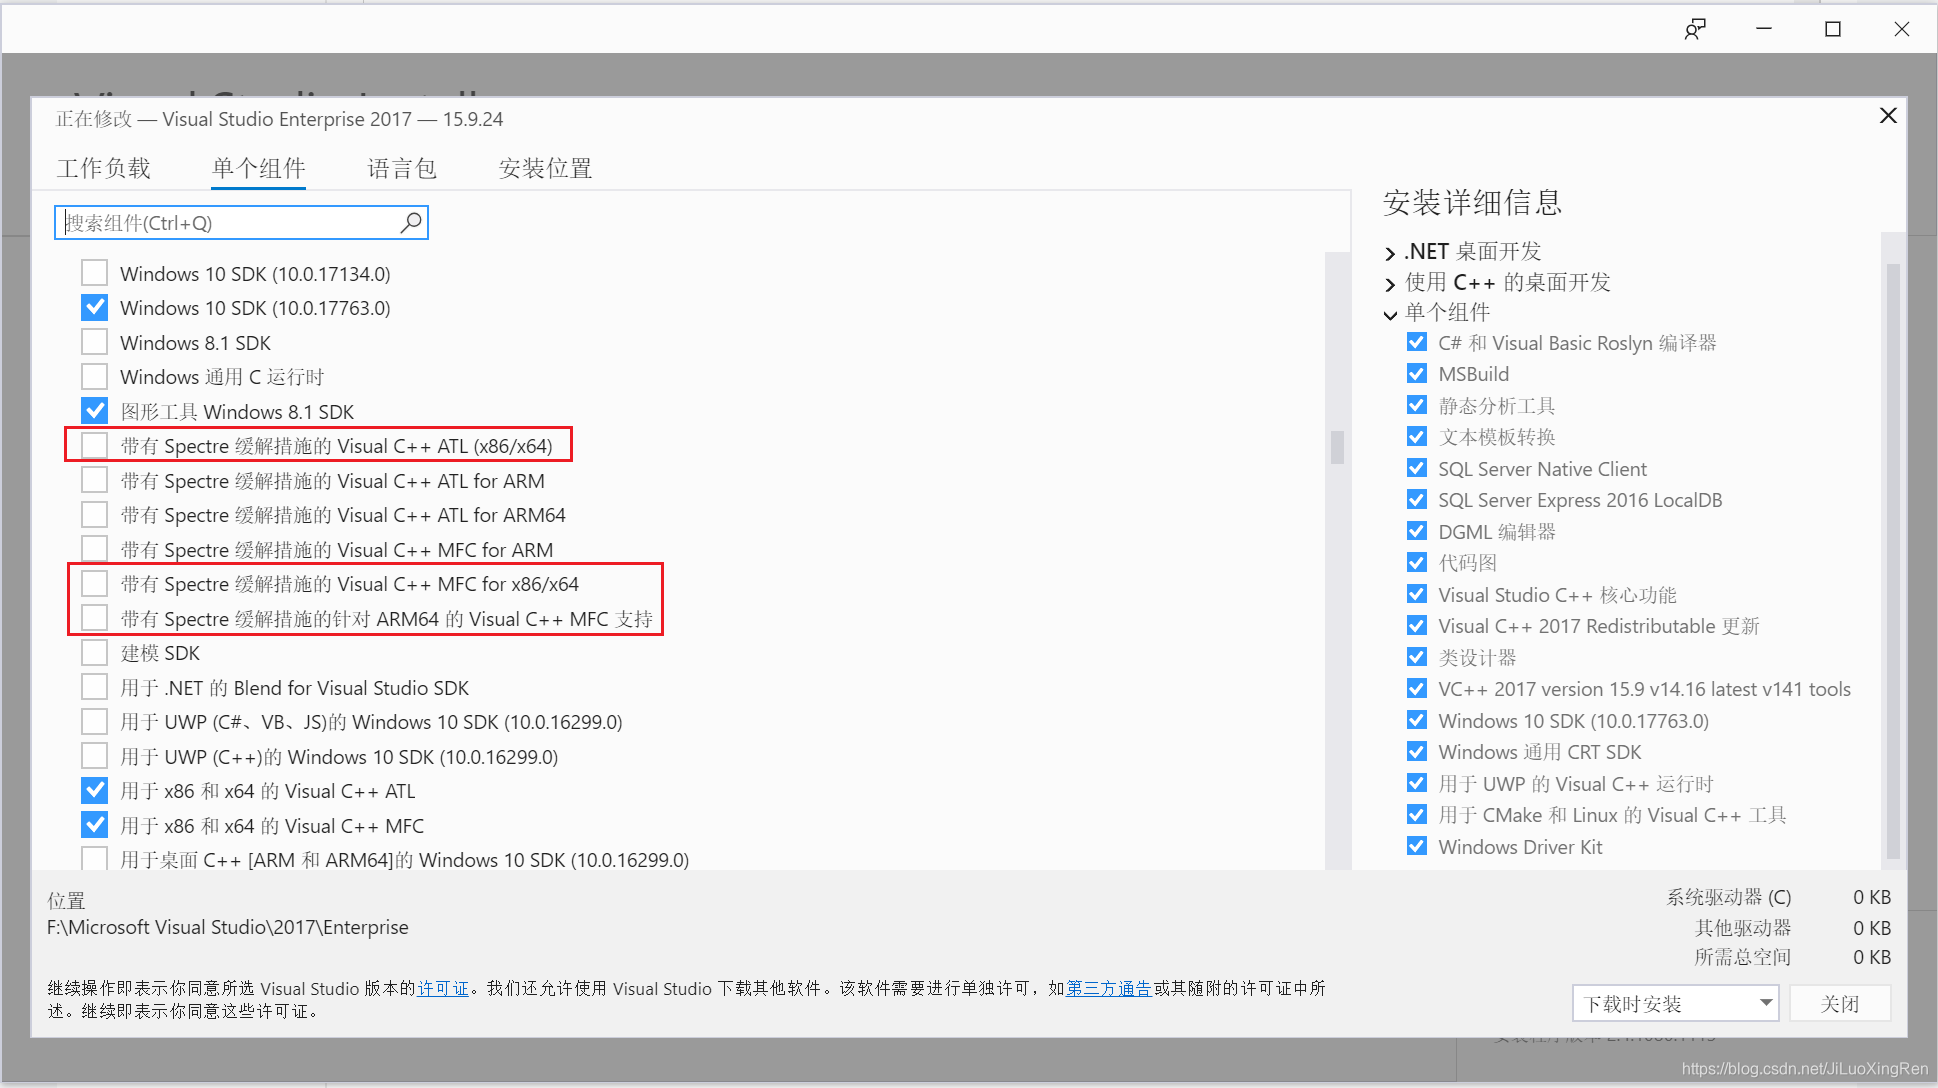Open the 许可证 link
This screenshot has height=1088, width=1938.
442,988
